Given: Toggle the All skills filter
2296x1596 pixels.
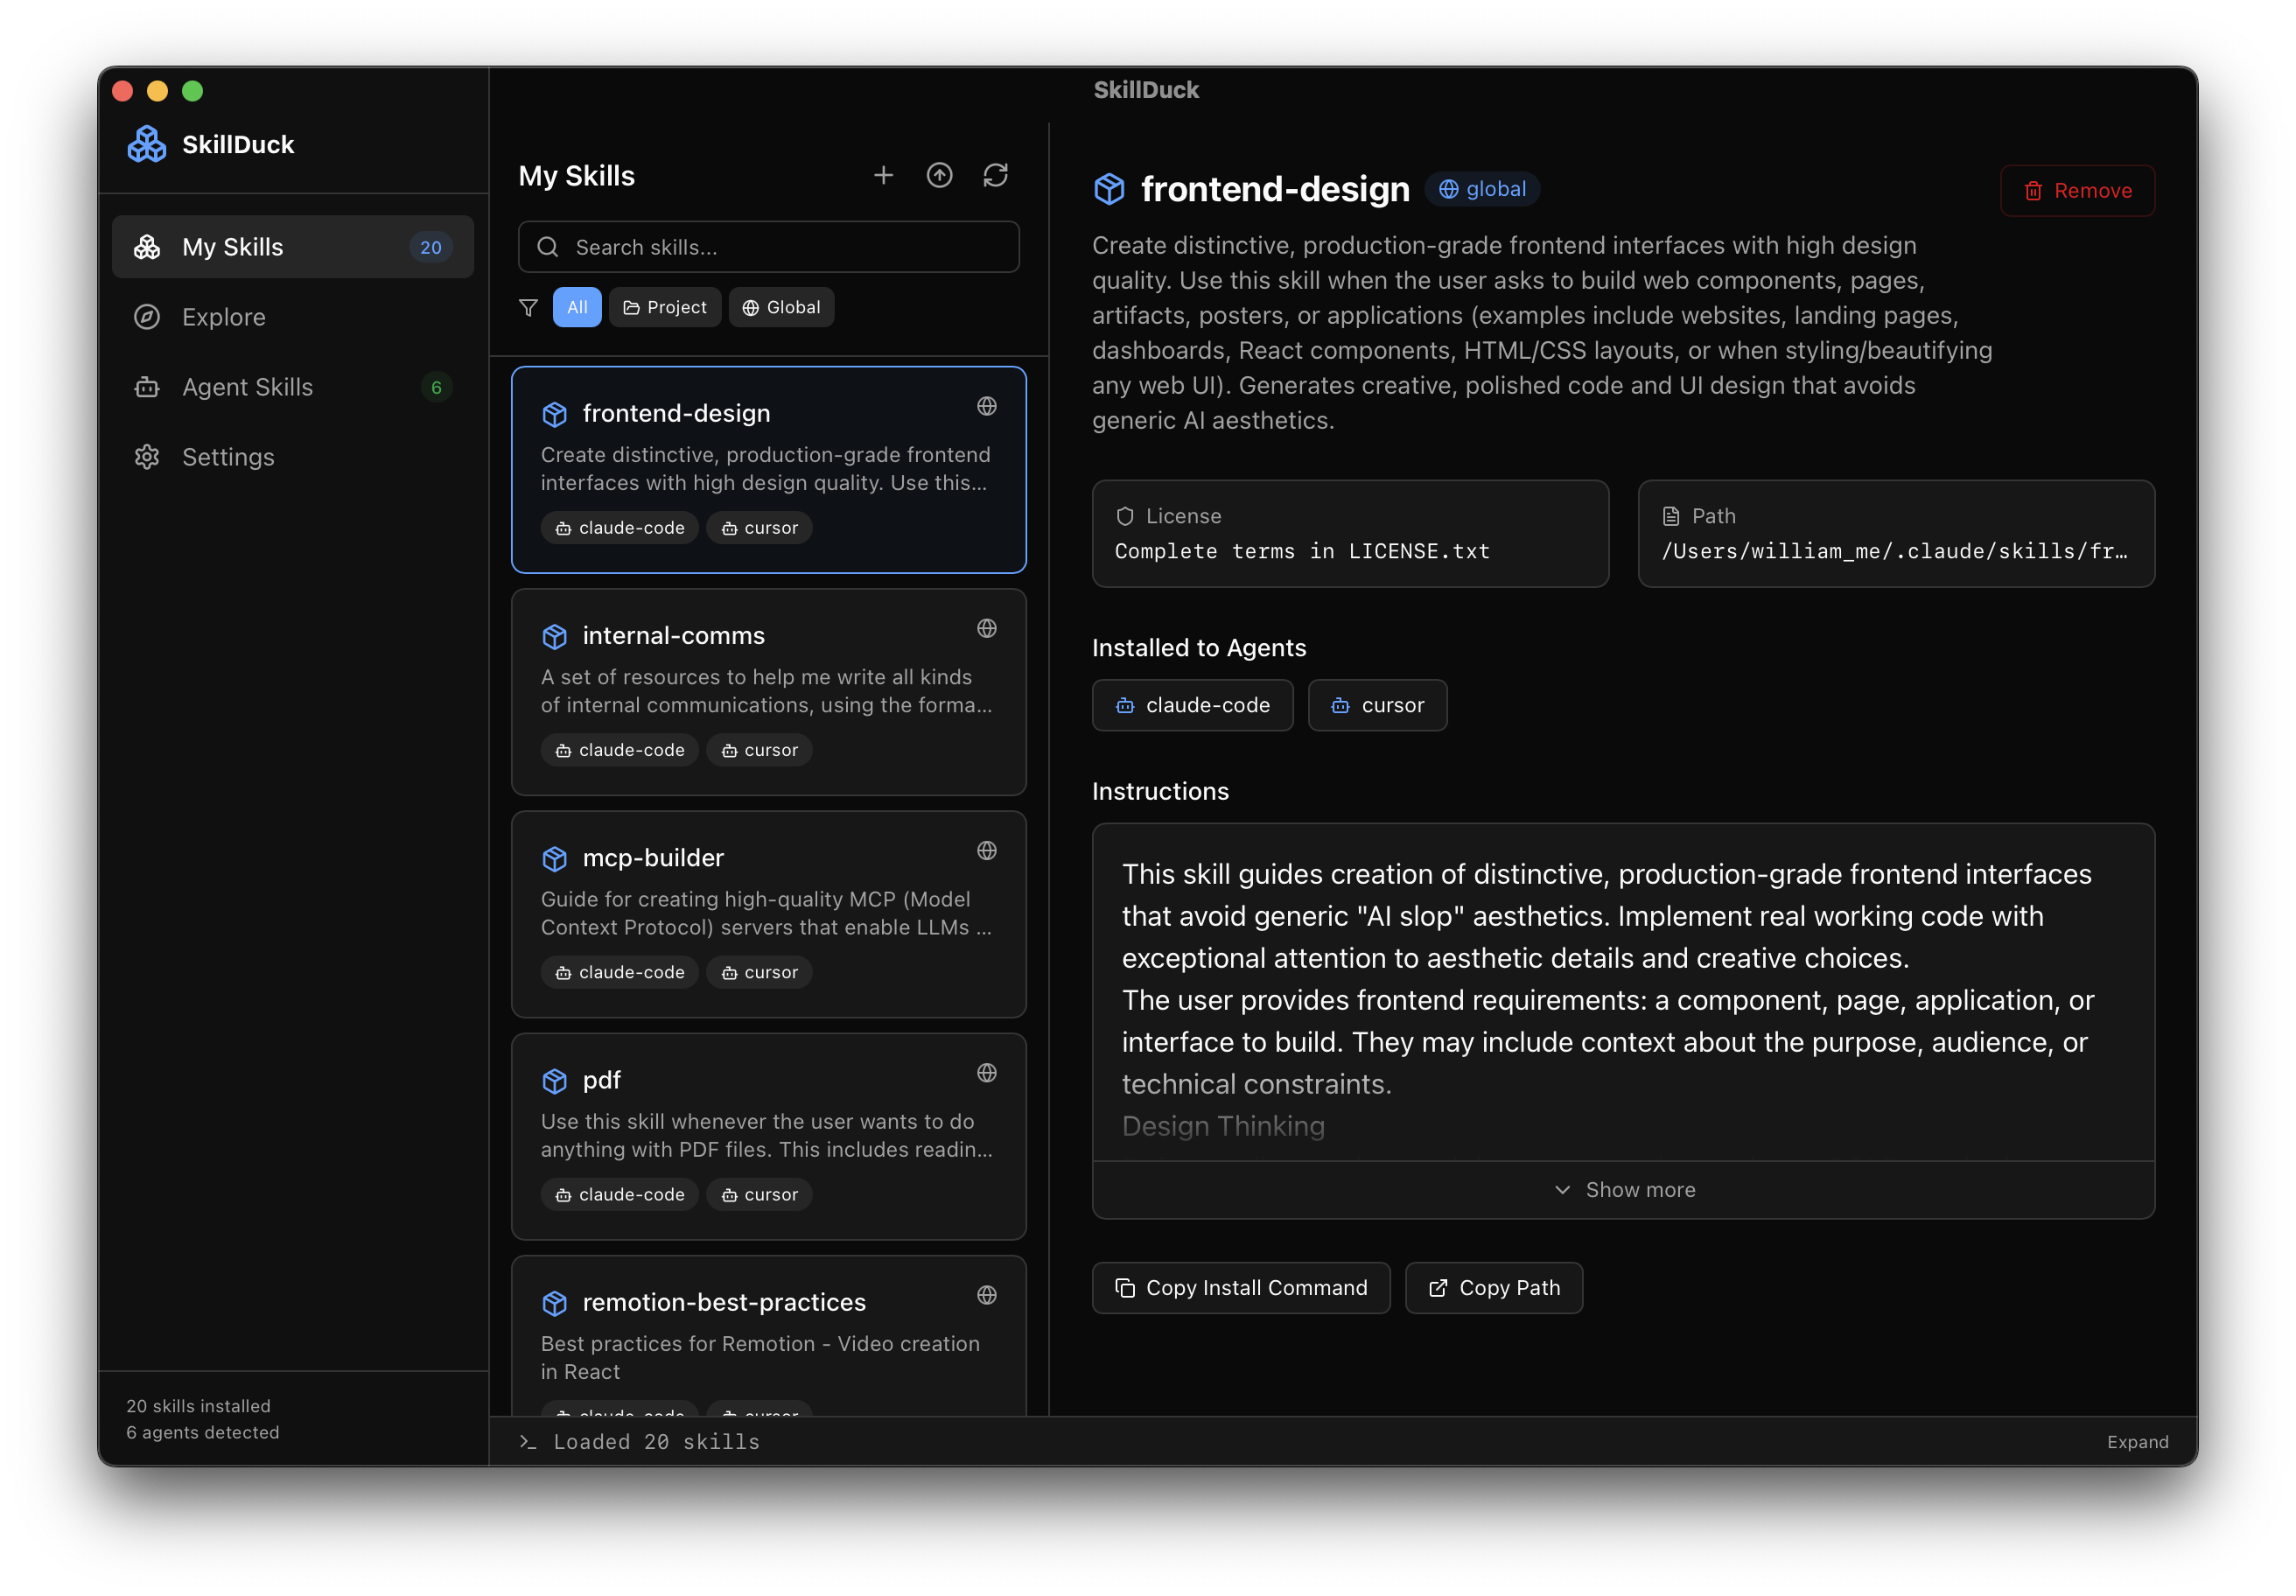Looking at the screenshot, I should pyautogui.click(x=577, y=307).
